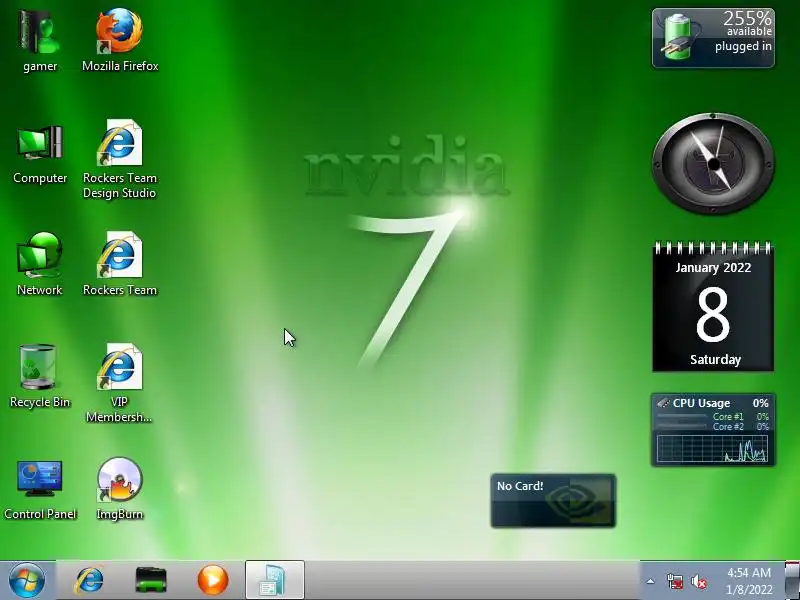Click the CPU Usage gadget graph
Image resolution: width=800 pixels, height=600 pixels.
[713, 449]
